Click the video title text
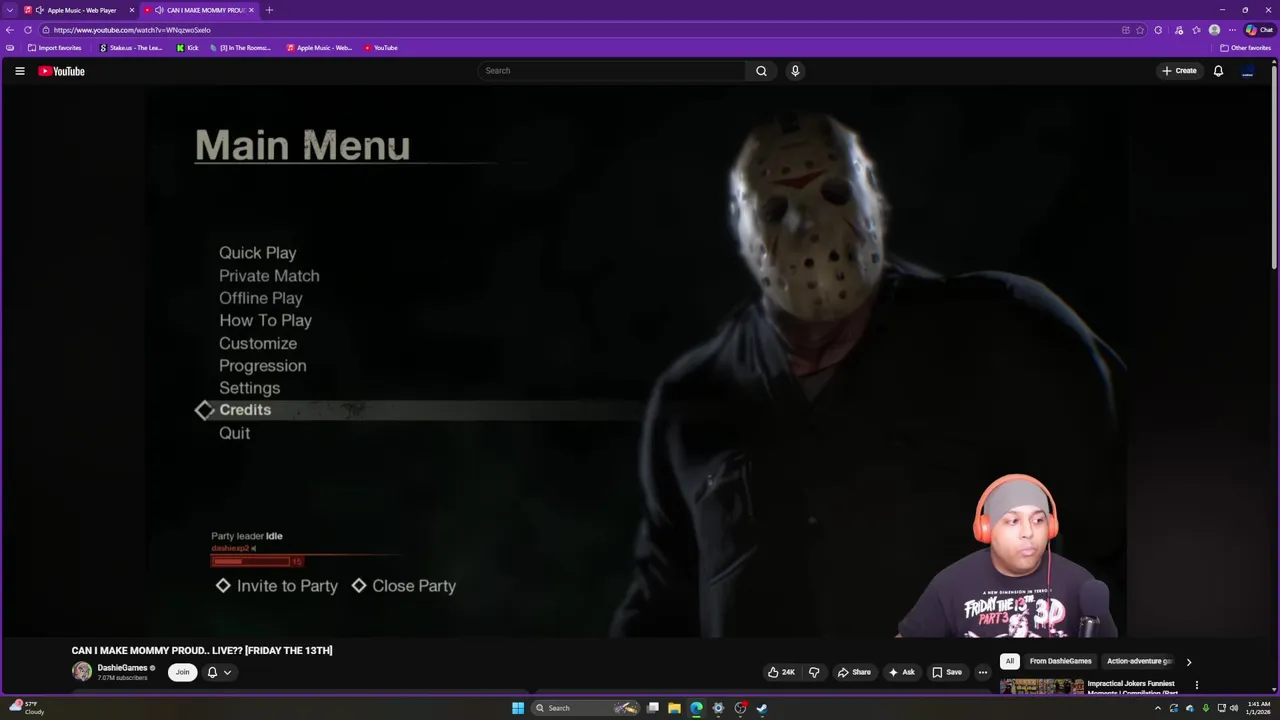The width and height of the screenshot is (1280, 720). click(x=202, y=650)
